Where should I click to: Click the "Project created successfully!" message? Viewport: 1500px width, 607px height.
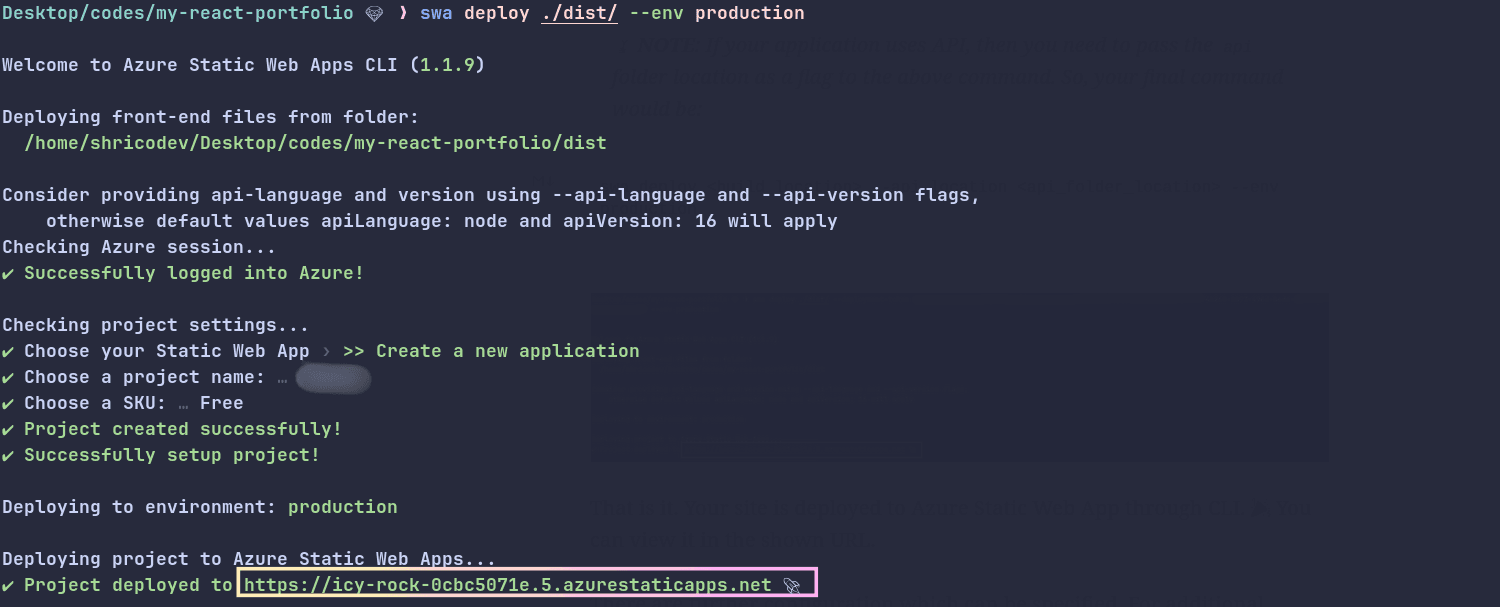(x=183, y=429)
